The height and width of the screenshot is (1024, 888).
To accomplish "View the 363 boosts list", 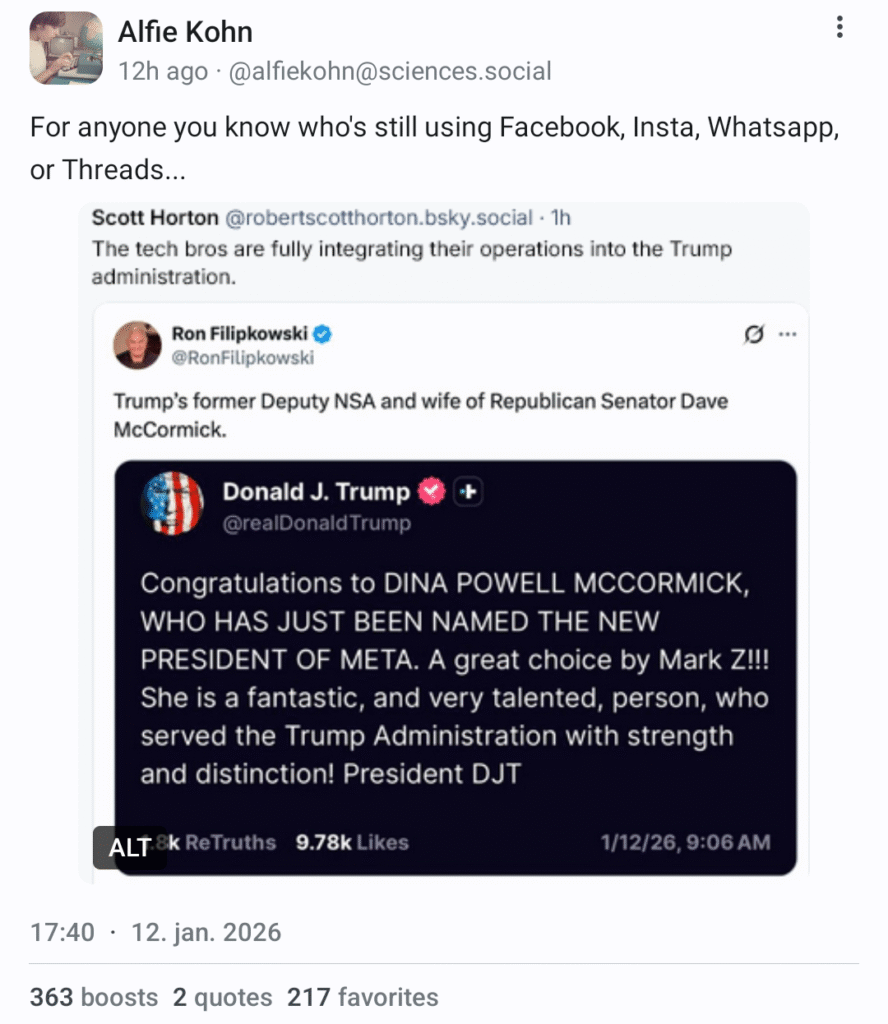I will [94, 997].
